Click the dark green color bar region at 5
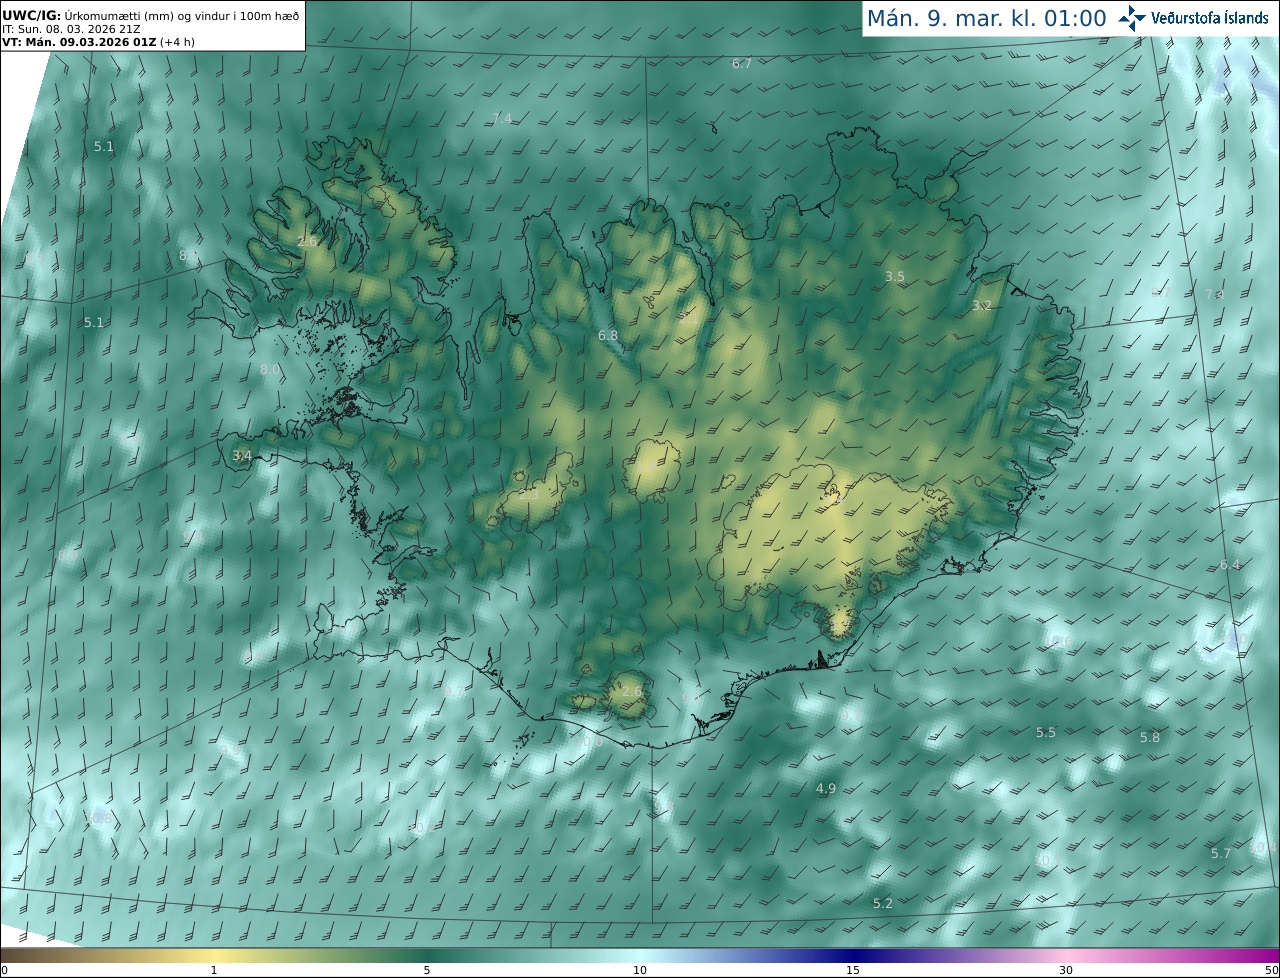Image resolution: width=1280 pixels, height=978 pixels. coord(427,955)
